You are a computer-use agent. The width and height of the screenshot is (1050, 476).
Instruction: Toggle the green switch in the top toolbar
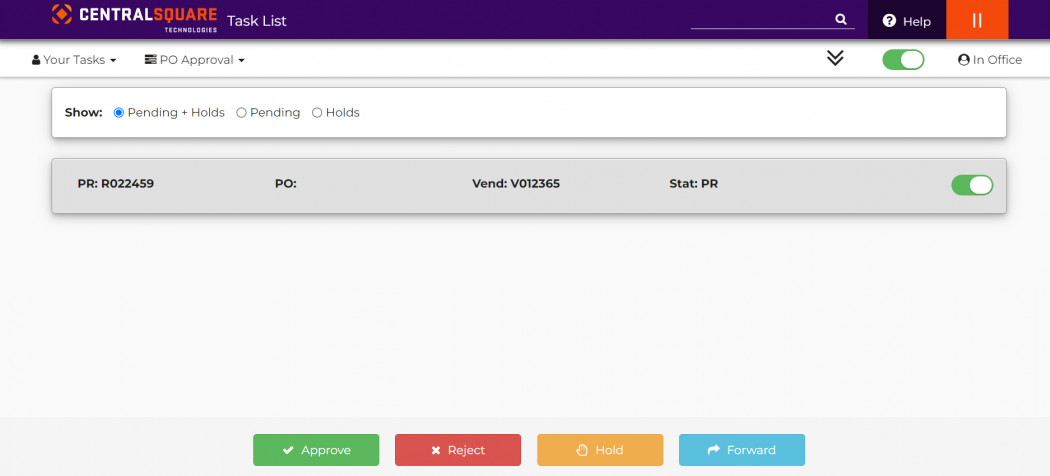point(903,60)
